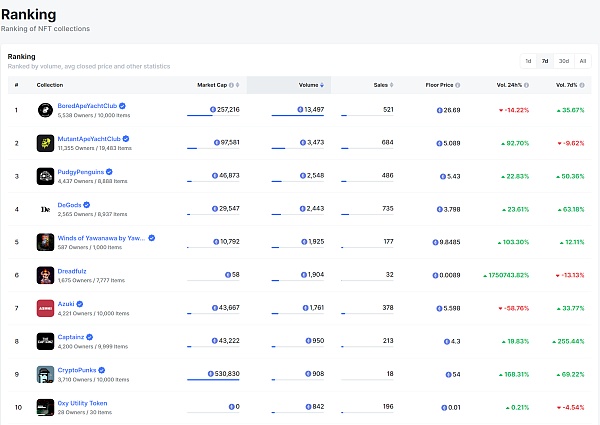The height and width of the screenshot is (425, 600).
Task: Click the DeGods collection logo
Action: tap(45, 208)
